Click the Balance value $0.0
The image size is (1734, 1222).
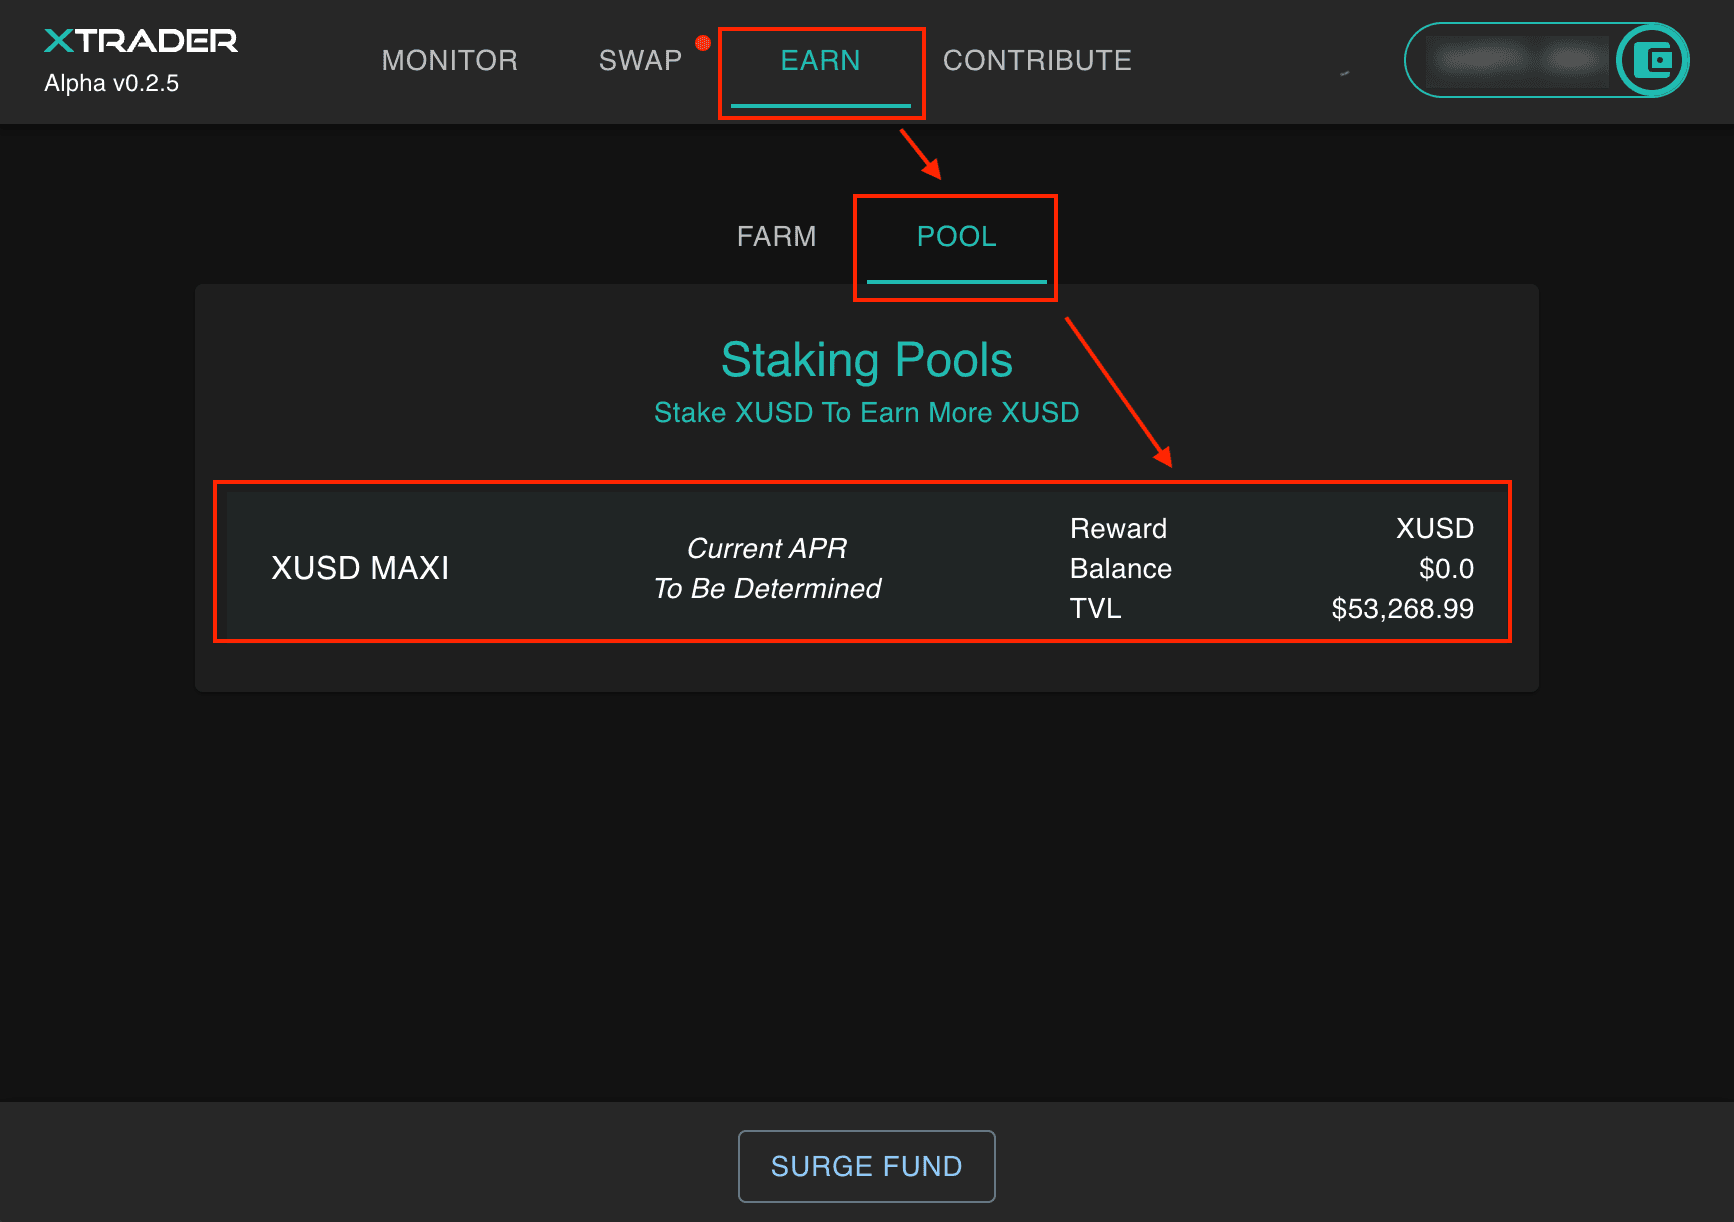1446,569
